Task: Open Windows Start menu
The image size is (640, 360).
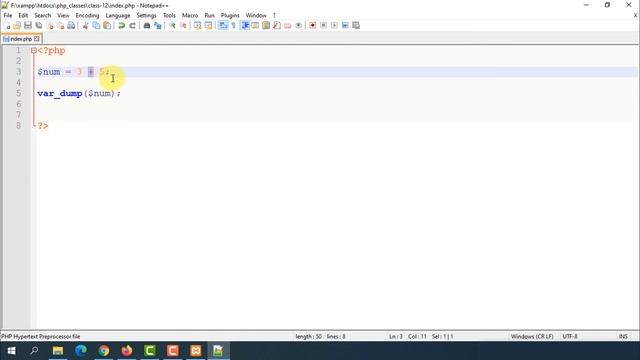Action: (x=11, y=351)
